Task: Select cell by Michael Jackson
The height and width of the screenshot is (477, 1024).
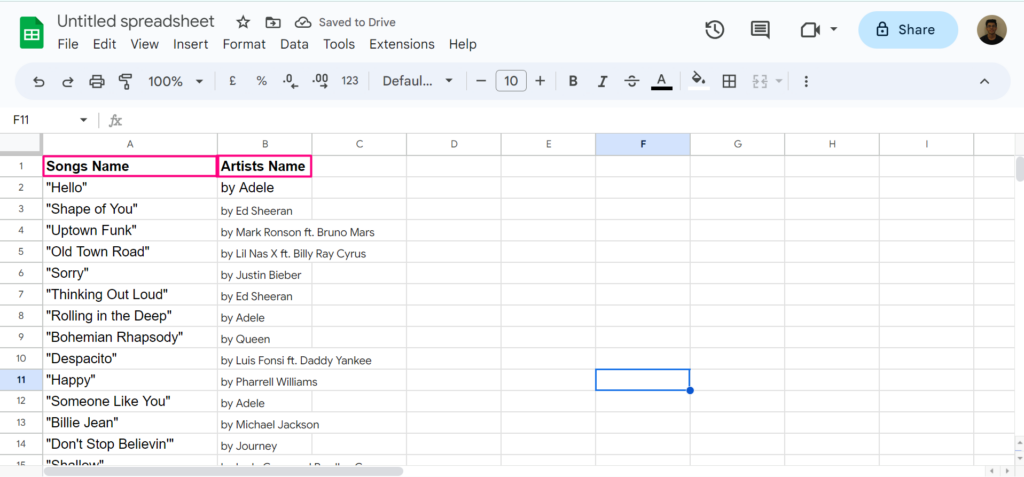Action: pyautogui.click(x=264, y=423)
